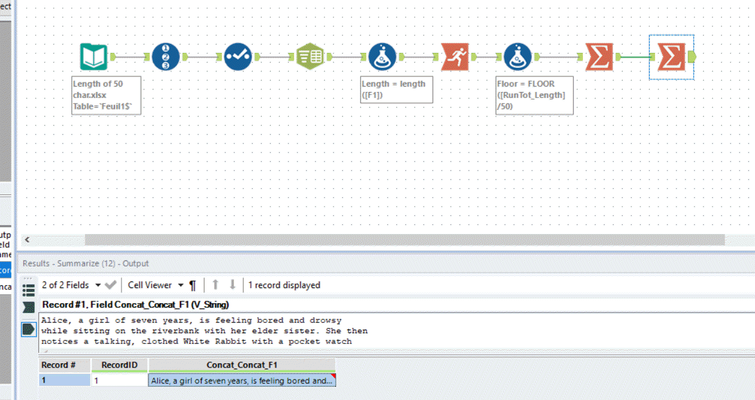Click the output anchor view icon in Results
This screenshot has width=755, height=400.
(x=28, y=329)
